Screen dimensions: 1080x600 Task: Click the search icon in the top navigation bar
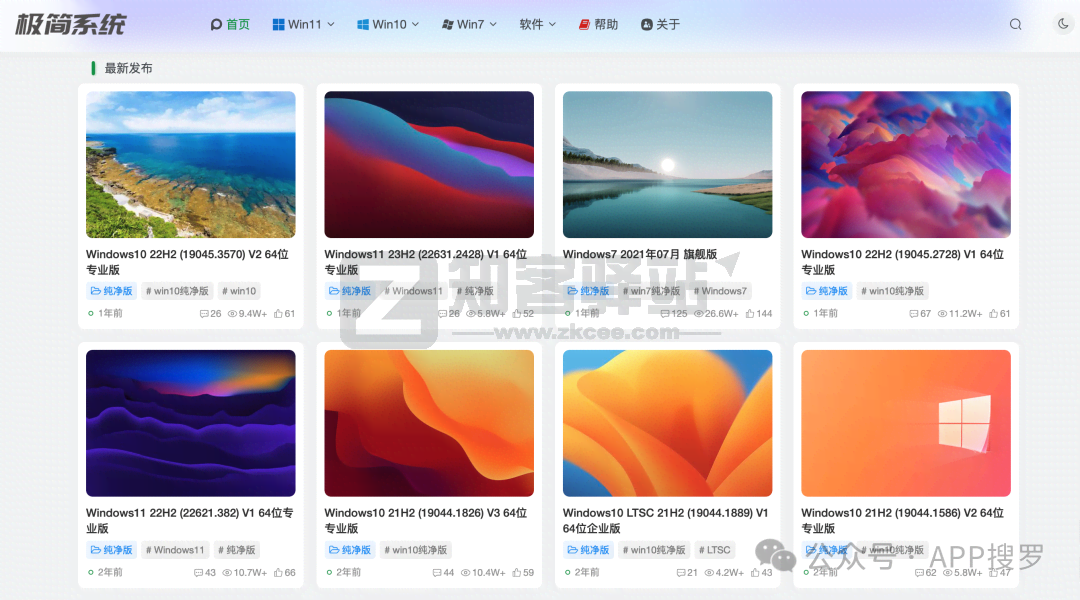1015,23
